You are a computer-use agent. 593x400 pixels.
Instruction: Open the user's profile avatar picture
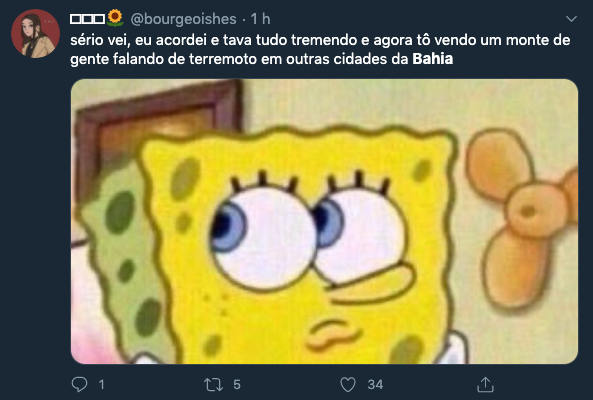[36, 34]
